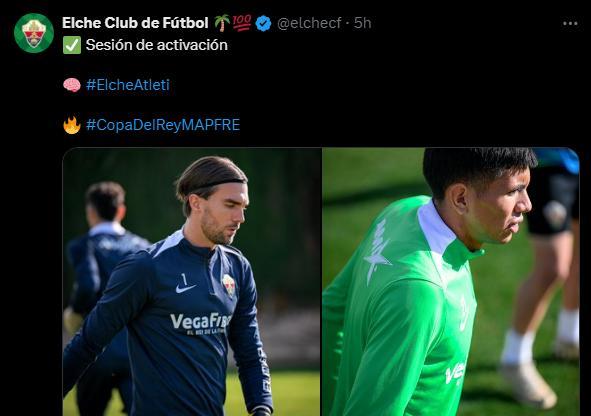Click the 5h post timestamp
This screenshot has width=591, height=416.
[x=363, y=23]
